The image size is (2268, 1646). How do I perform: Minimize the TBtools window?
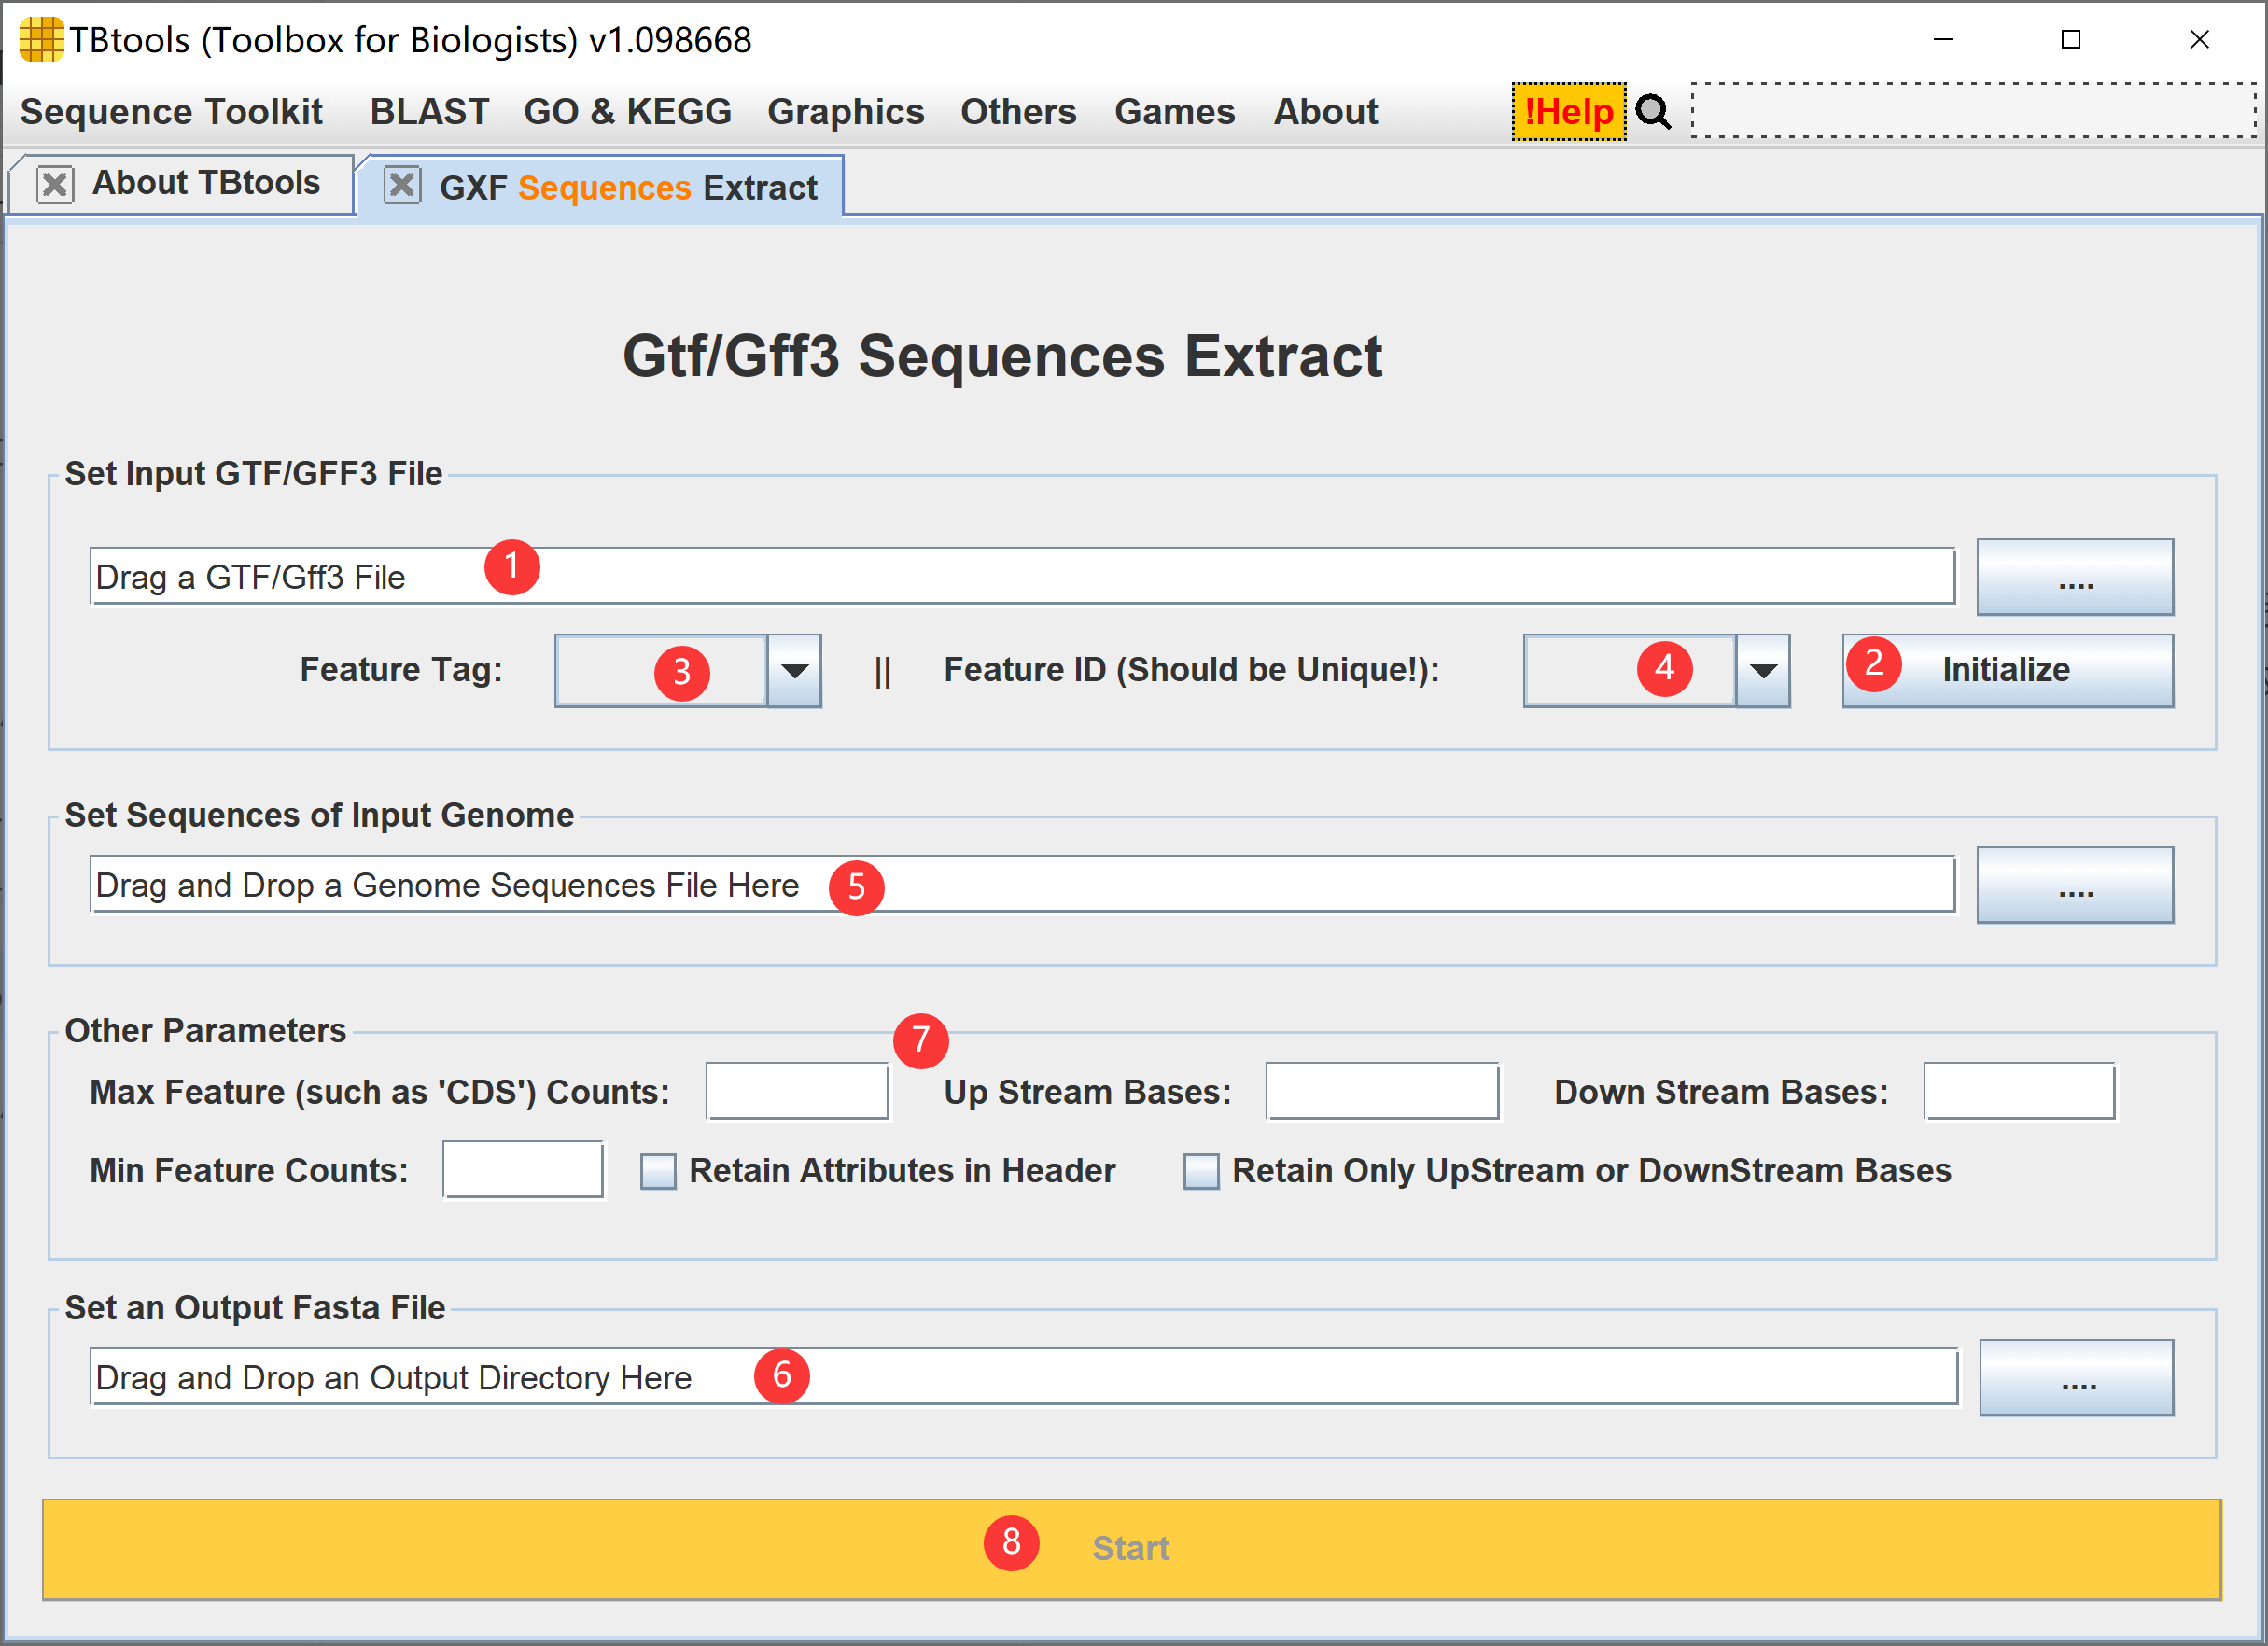(1943, 40)
